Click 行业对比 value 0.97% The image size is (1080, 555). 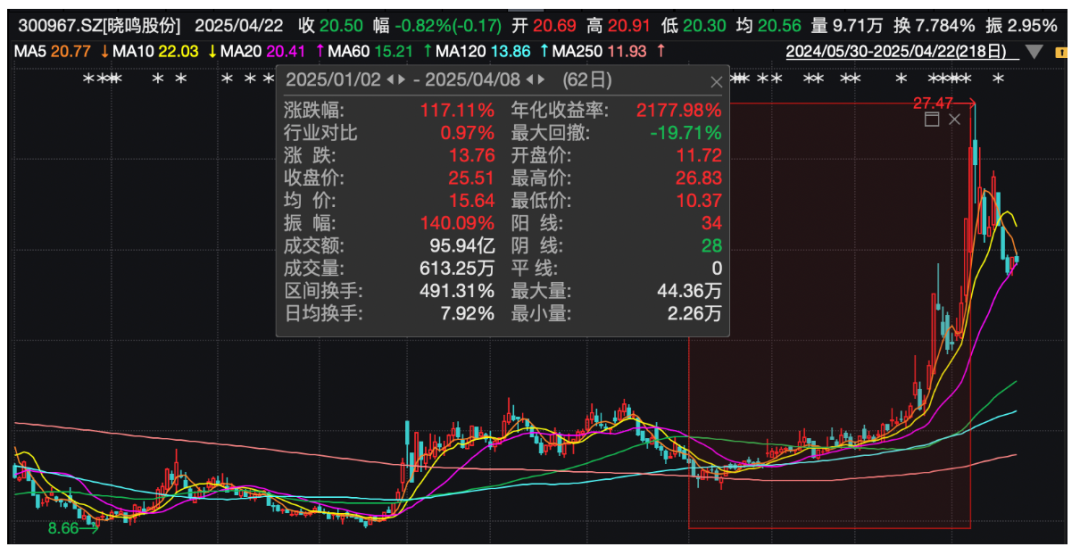[x=468, y=133]
